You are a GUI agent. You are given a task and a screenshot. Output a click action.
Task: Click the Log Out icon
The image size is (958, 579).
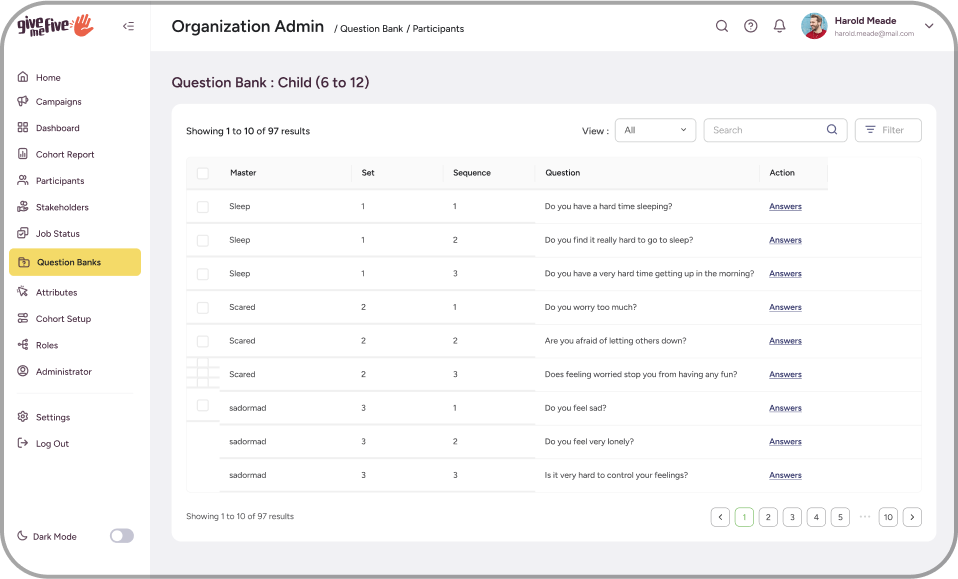pos(23,443)
